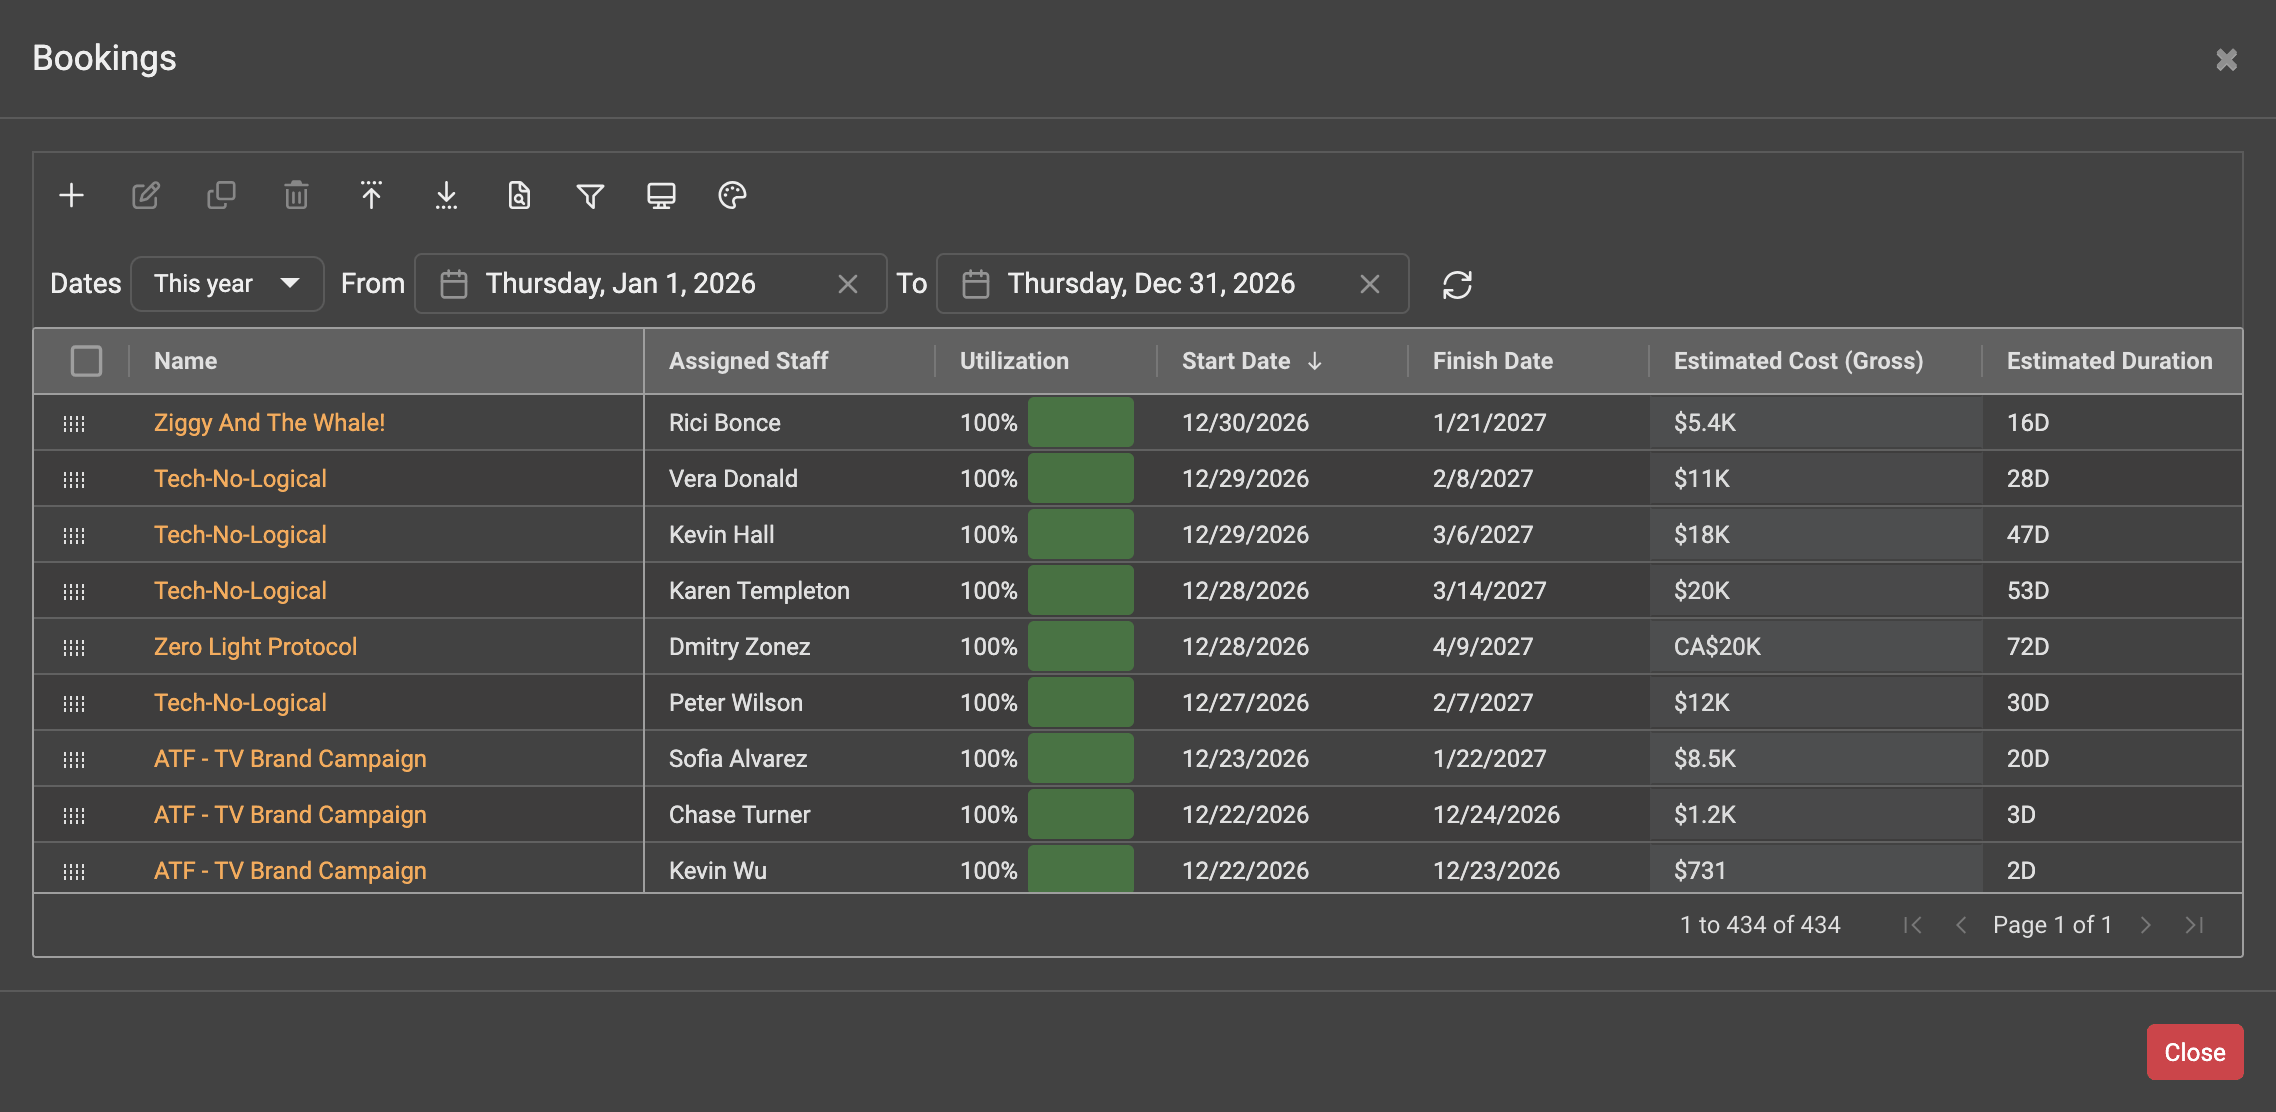Click the edit booking pencil icon

pos(146,195)
